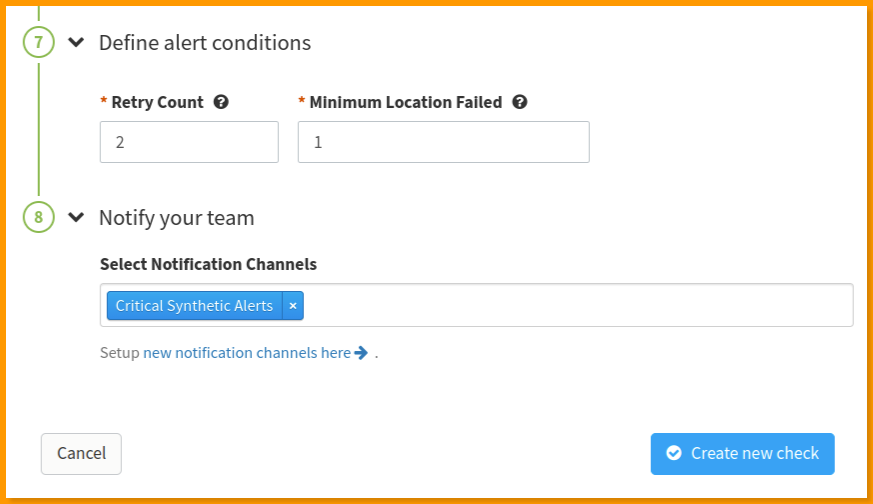Click the Create new check button
The height and width of the screenshot is (504, 873).
pos(743,454)
